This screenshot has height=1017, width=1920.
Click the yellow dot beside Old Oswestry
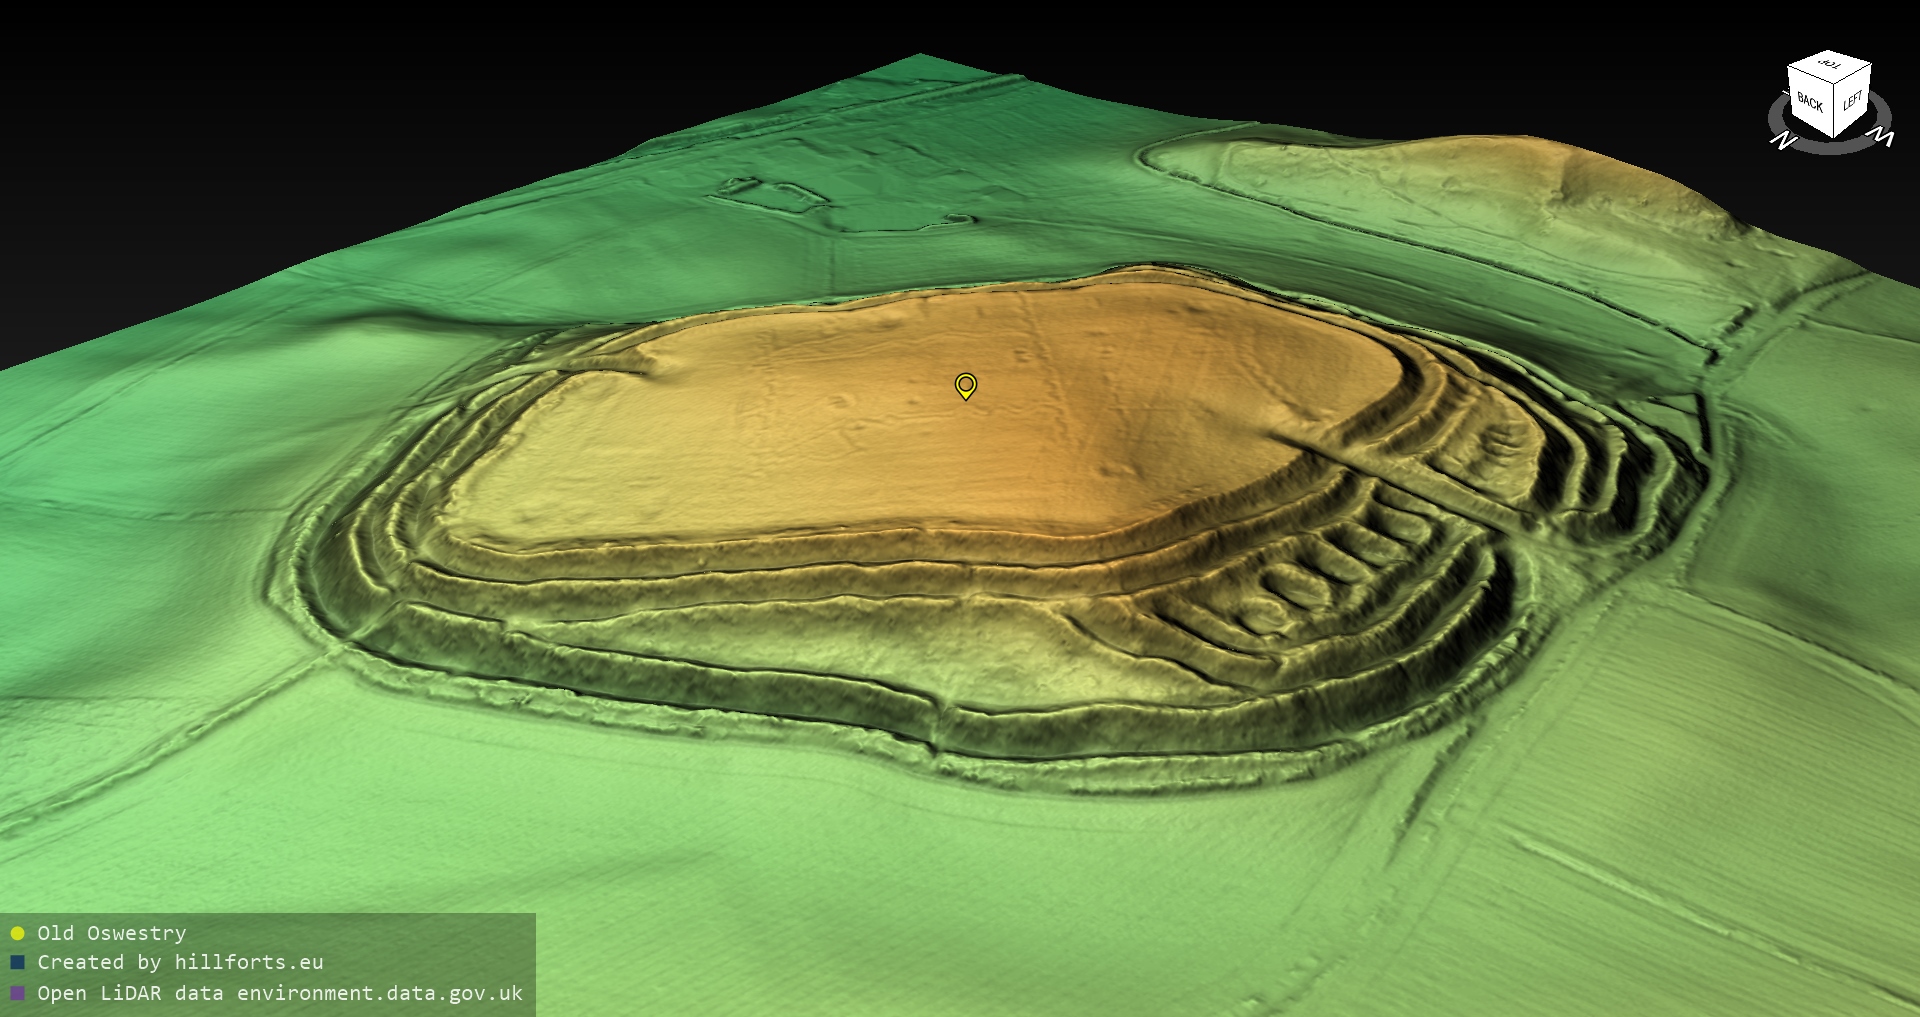click(17, 933)
